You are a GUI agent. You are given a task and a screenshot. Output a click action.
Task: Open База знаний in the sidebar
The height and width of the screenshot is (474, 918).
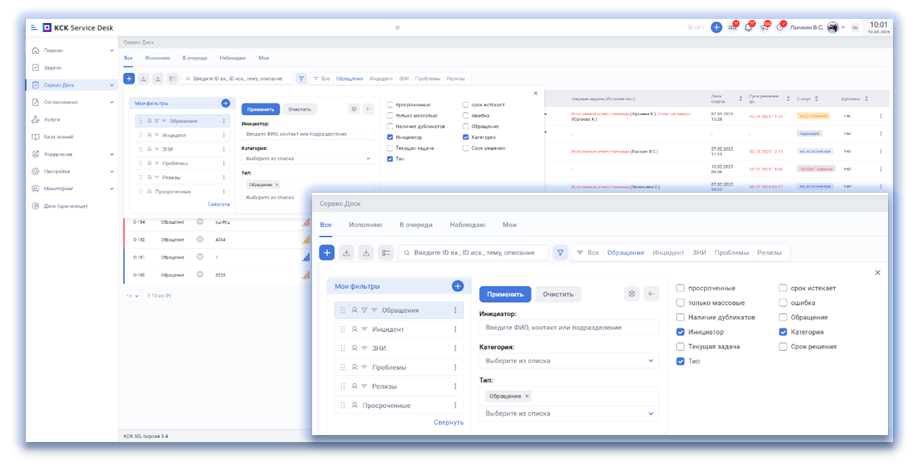(x=71, y=137)
